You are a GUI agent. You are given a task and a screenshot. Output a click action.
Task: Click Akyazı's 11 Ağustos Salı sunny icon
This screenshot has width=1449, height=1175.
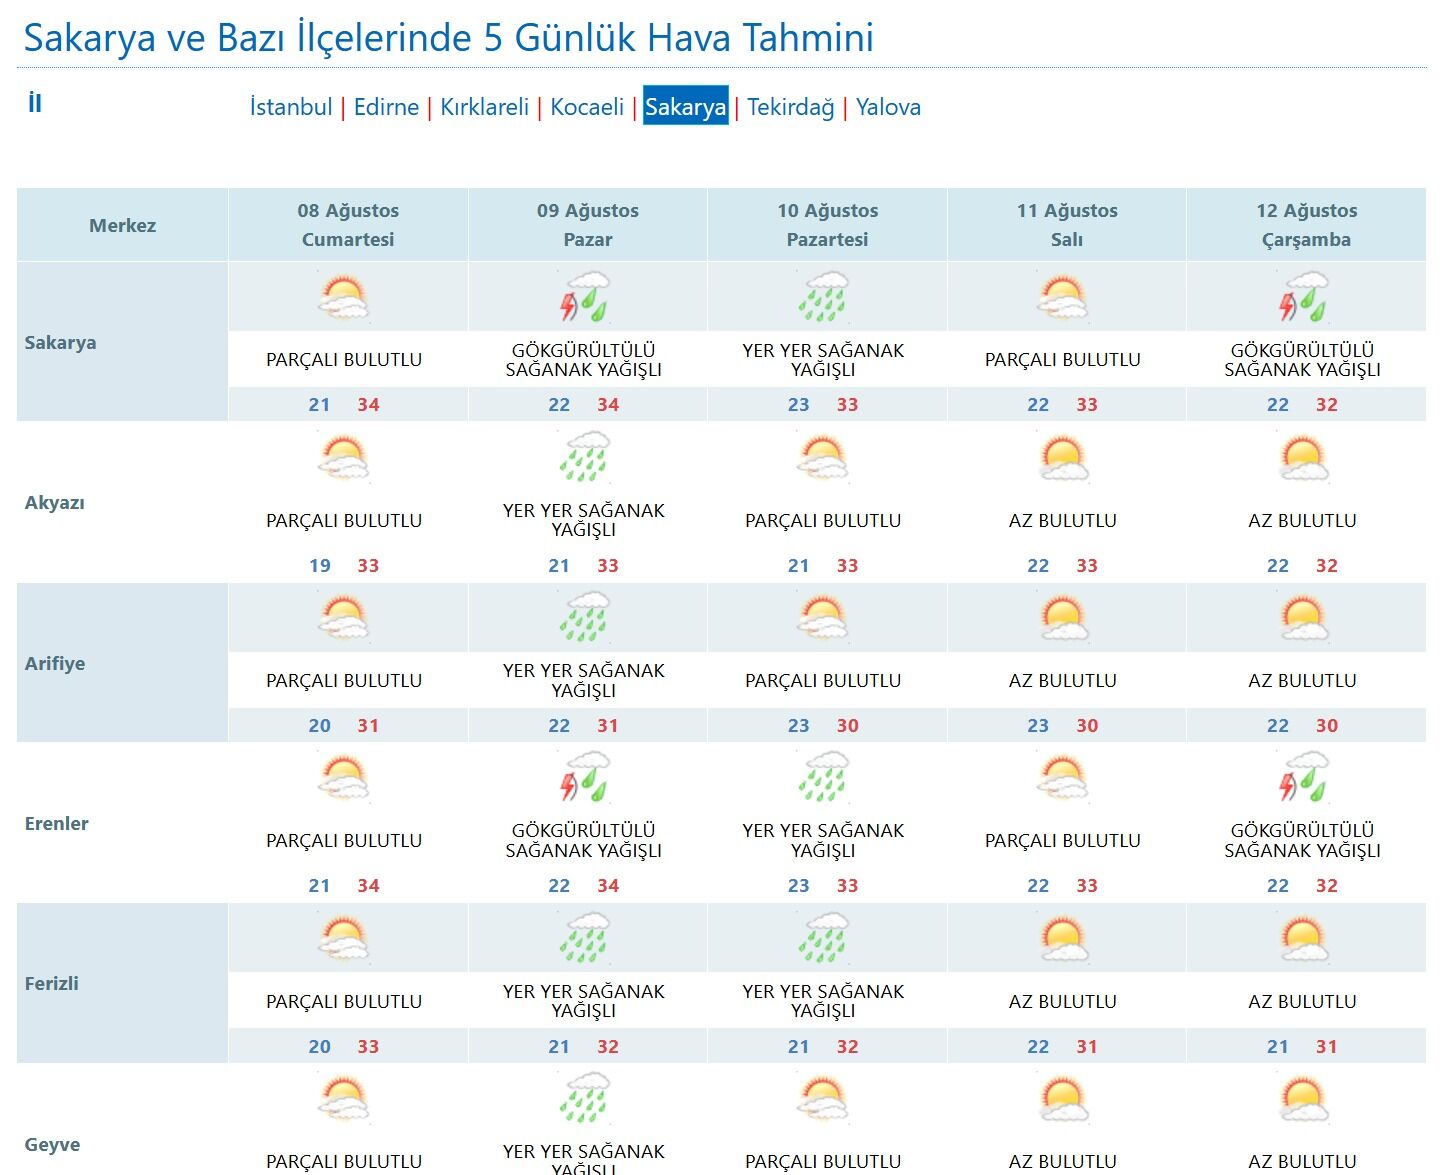(1063, 458)
